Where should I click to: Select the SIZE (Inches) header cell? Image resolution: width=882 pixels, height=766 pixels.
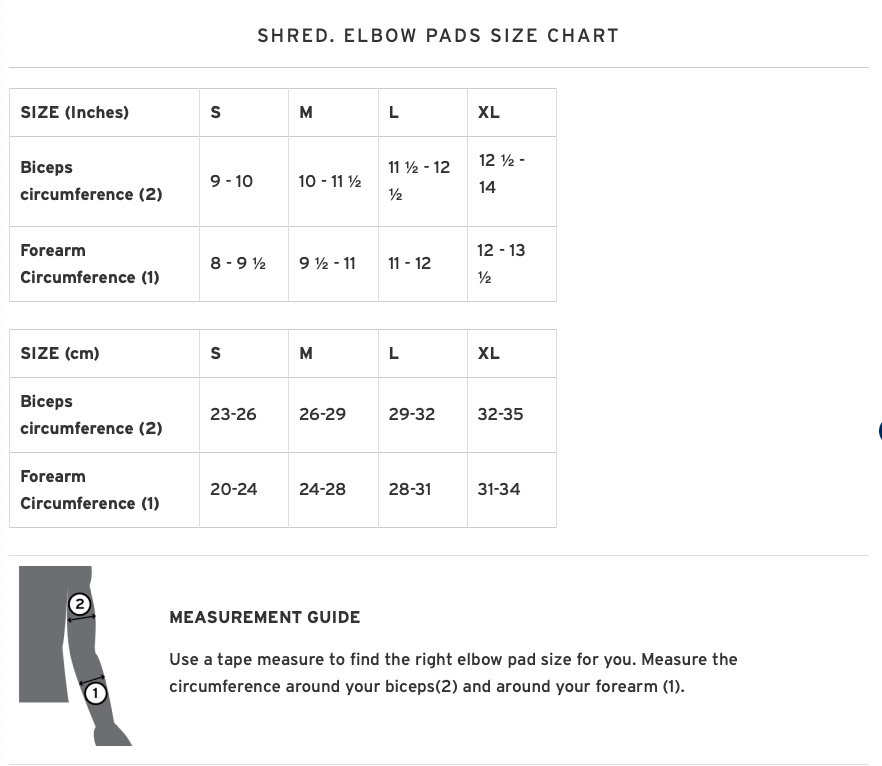pyautogui.click(x=75, y=113)
